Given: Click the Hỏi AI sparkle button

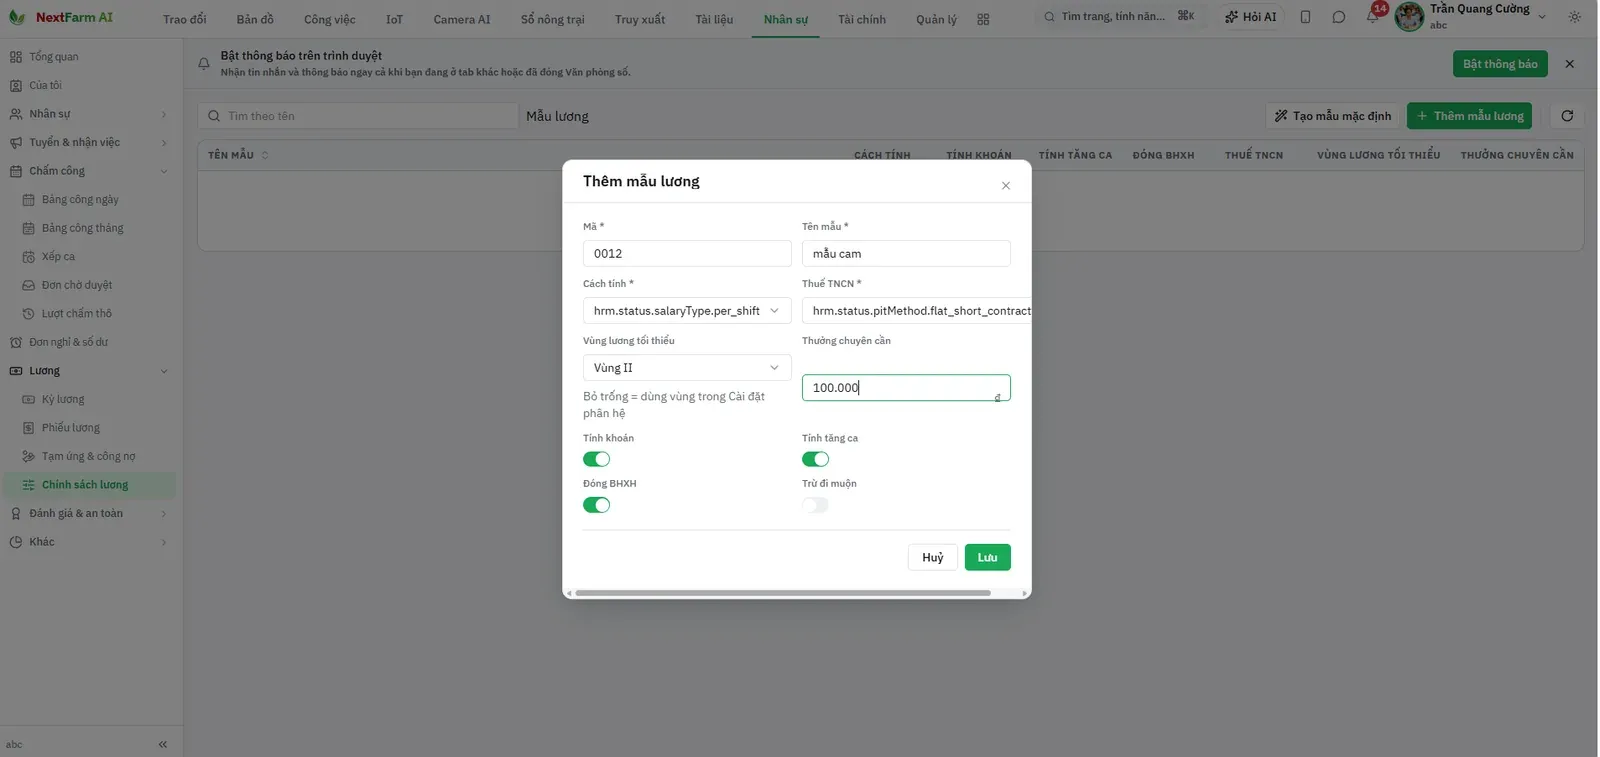Looking at the screenshot, I should coord(1251,17).
